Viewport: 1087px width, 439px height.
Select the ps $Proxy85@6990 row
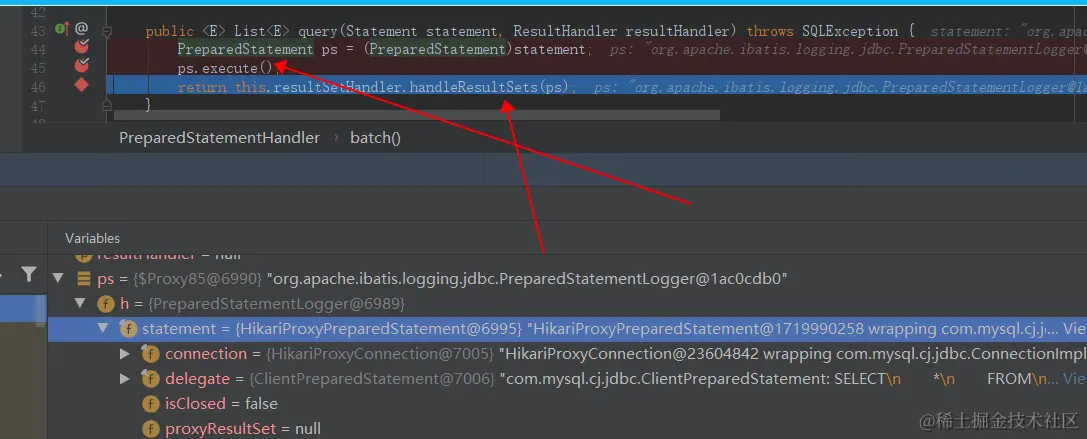[567, 279]
